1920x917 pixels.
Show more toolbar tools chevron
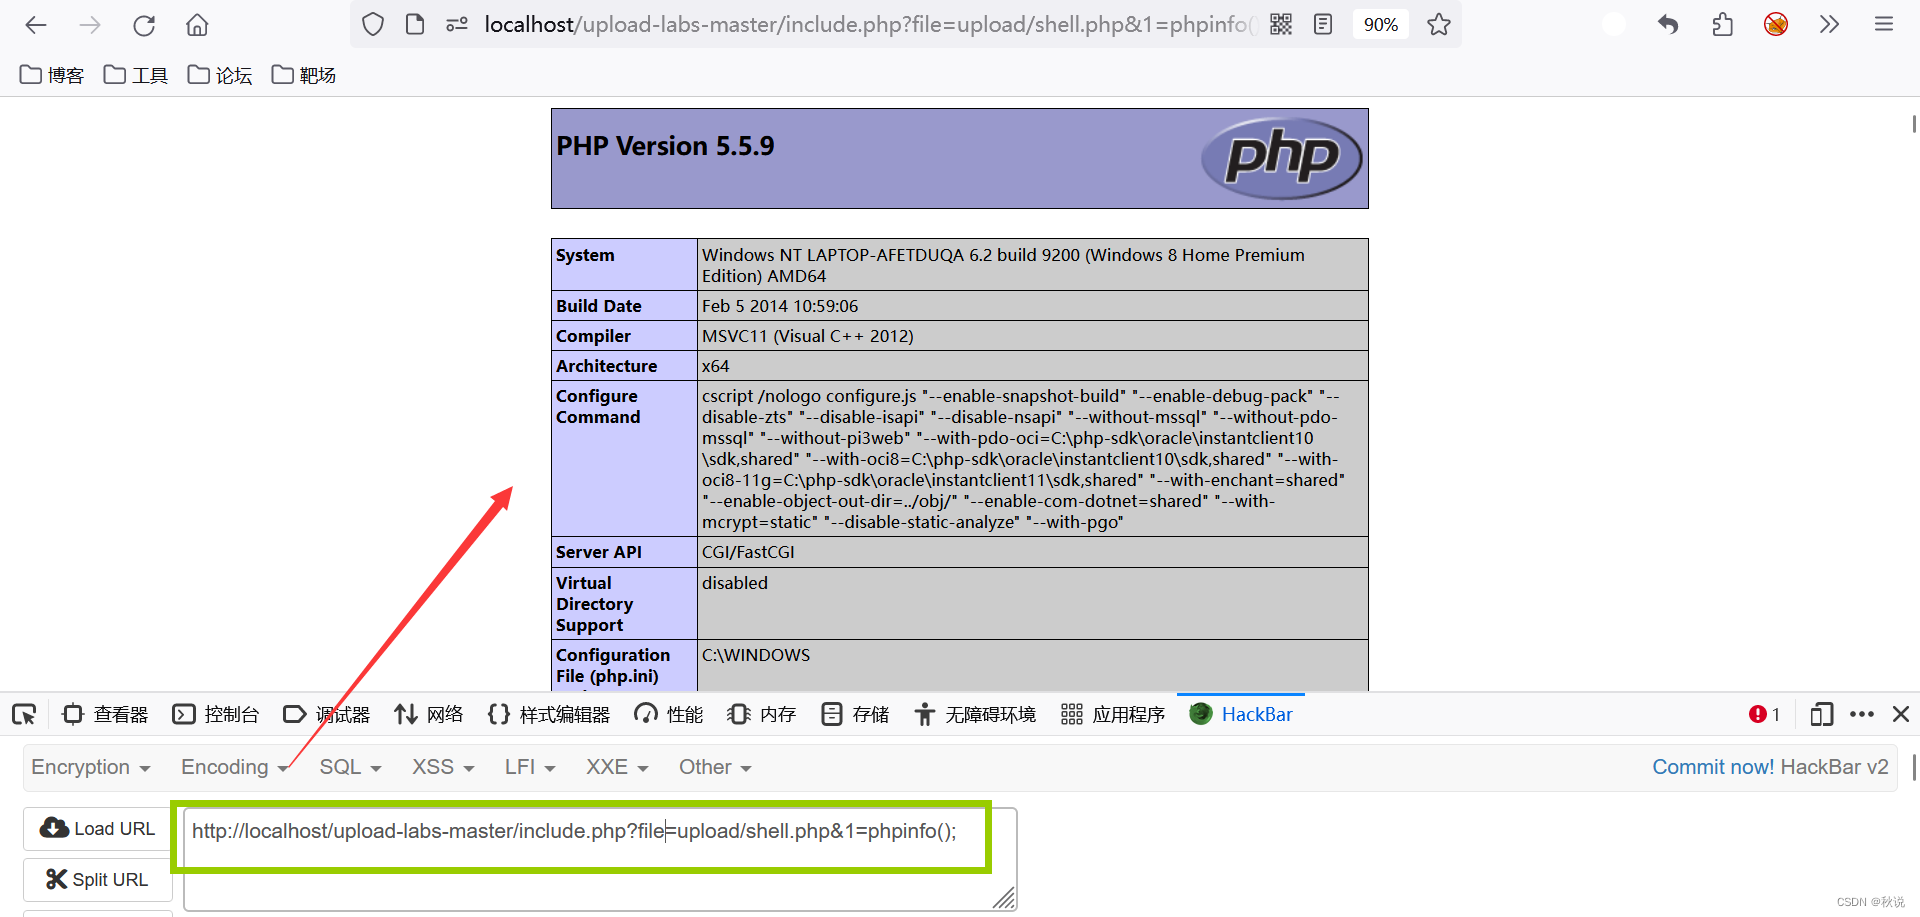pos(1829,24)
